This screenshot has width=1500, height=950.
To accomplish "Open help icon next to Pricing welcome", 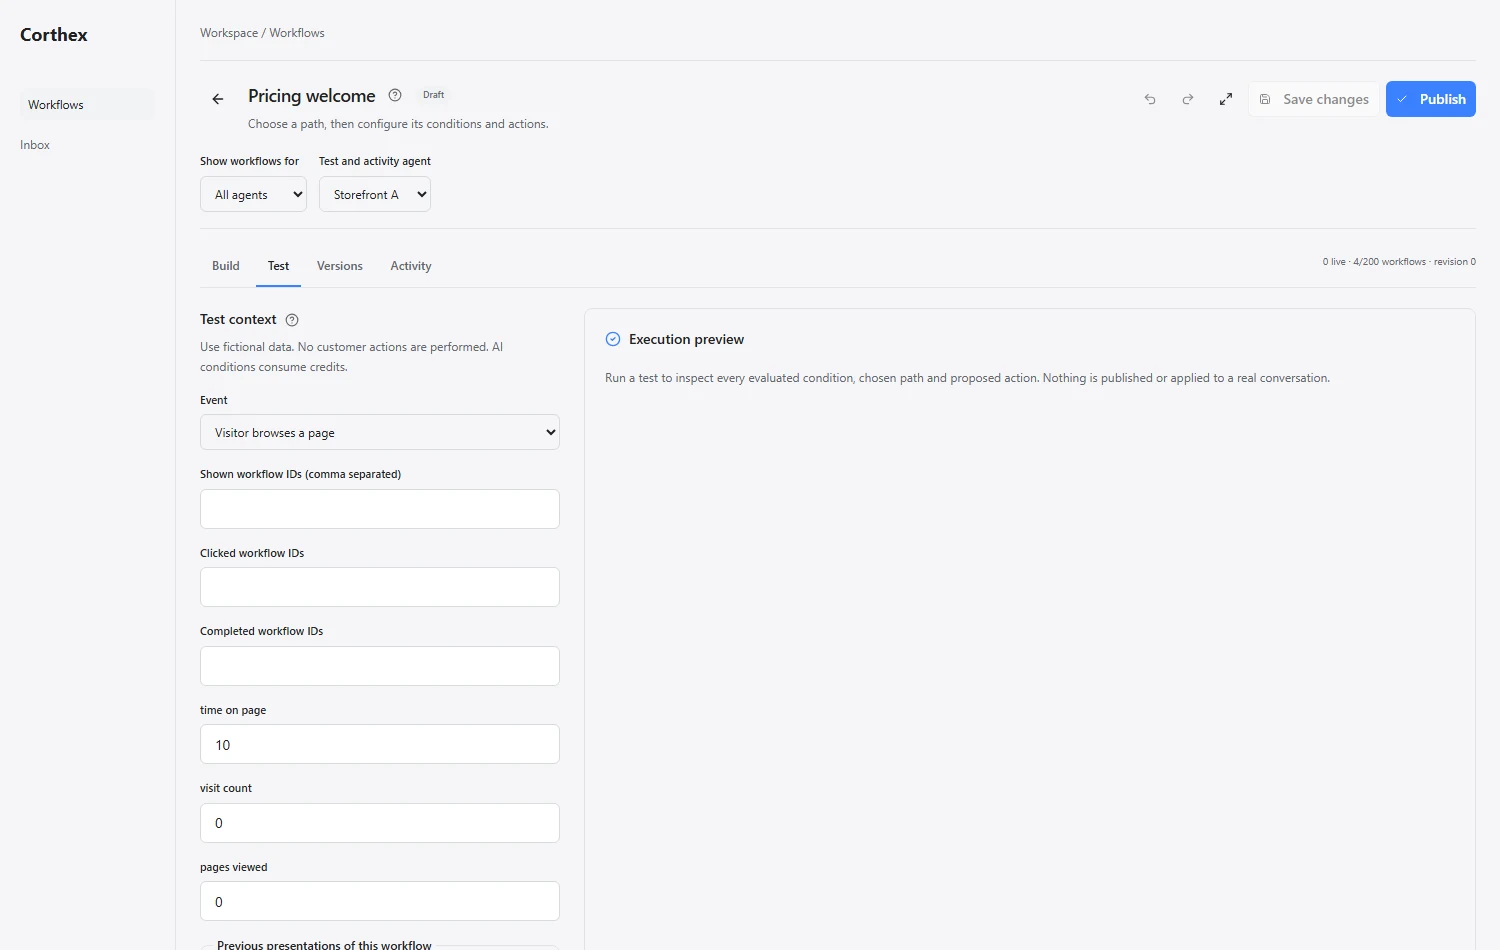I will [395, 95].
